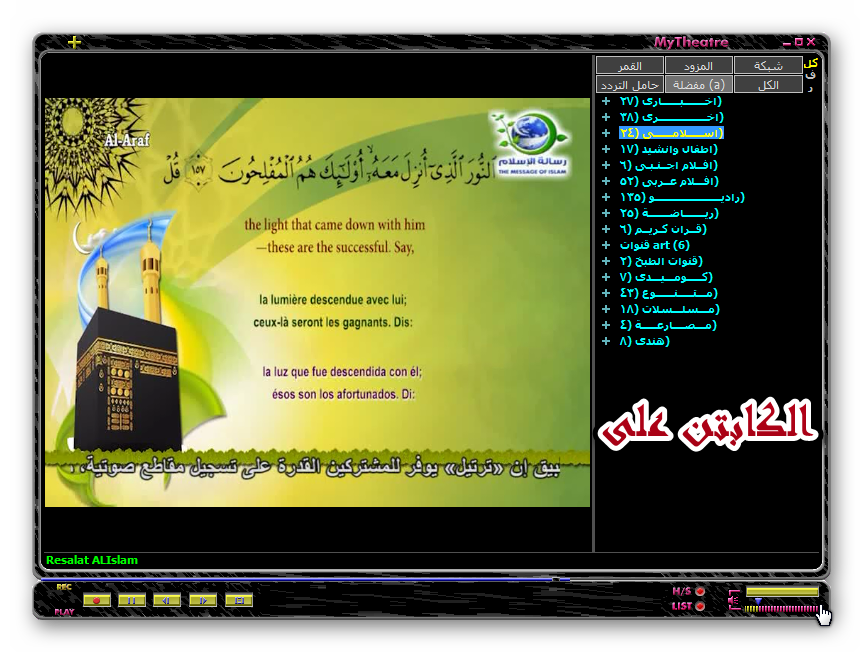The width and height of the screenshot is (863, 652).
Task: Expand the رياضة (25) channel group
Action: (x=606, y=213)
